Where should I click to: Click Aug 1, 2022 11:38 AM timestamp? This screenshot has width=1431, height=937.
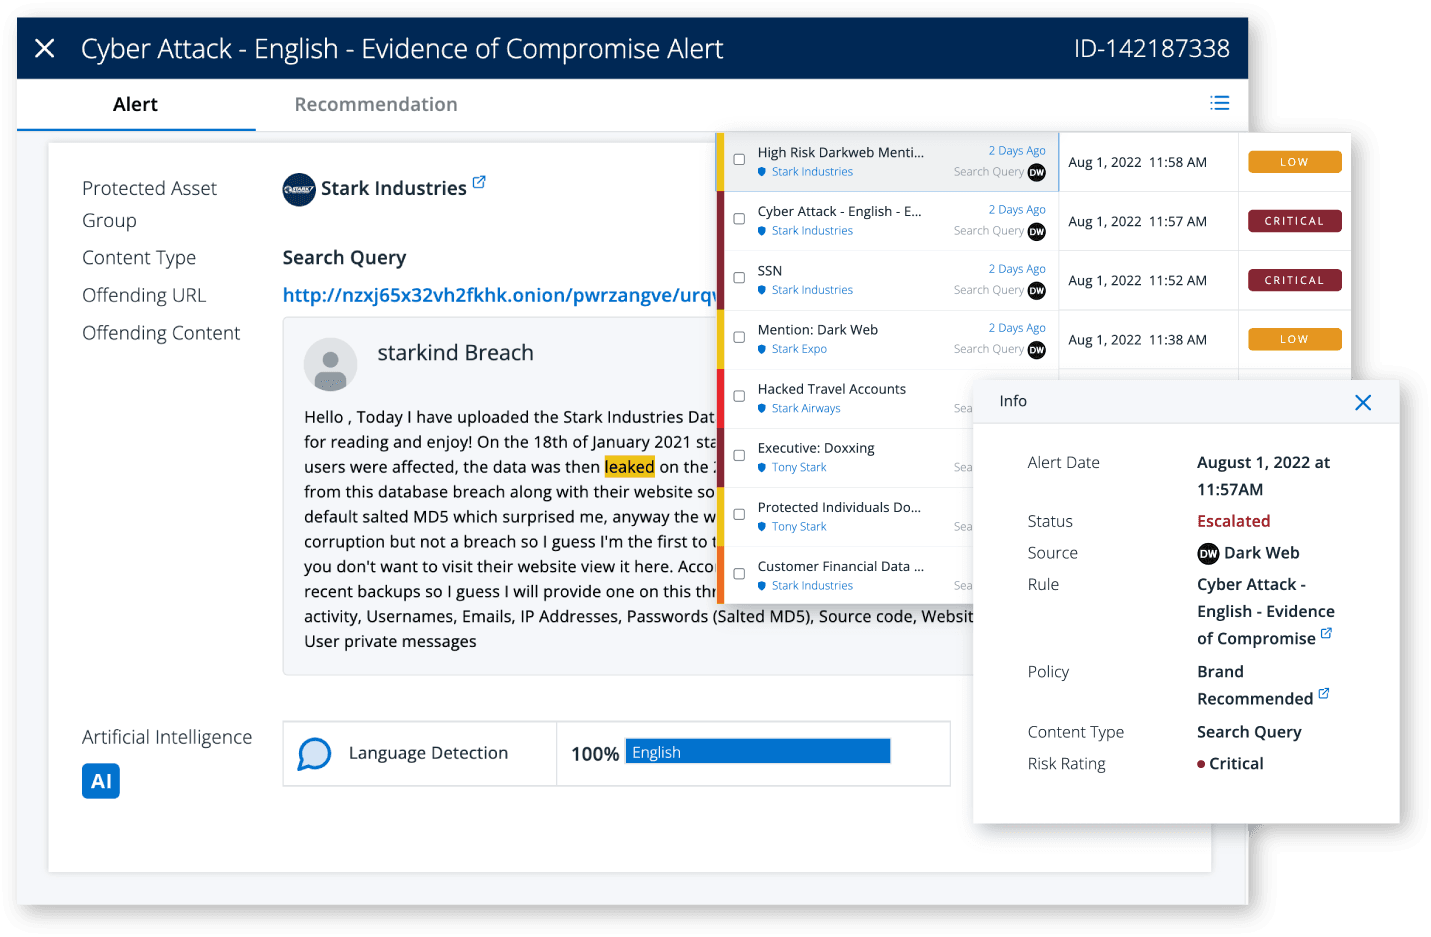[x=1137, y=339]
